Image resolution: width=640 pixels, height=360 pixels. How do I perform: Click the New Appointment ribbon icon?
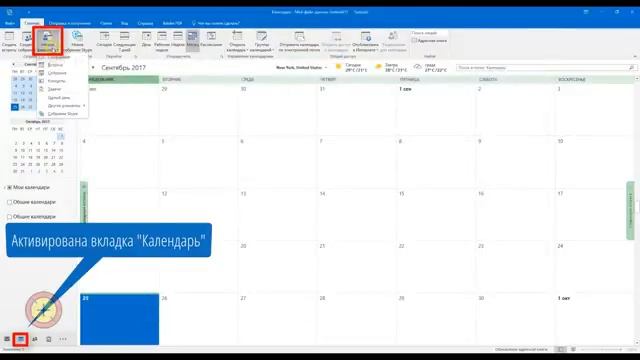(9, 41)
